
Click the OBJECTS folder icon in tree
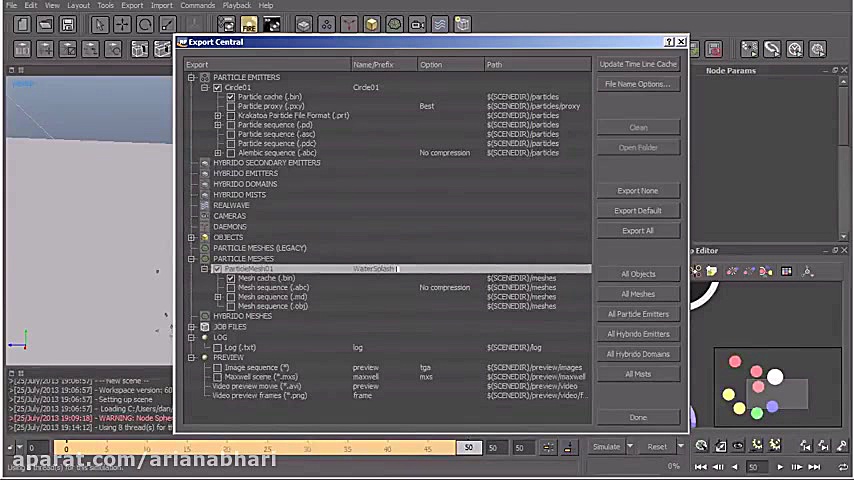205,238
